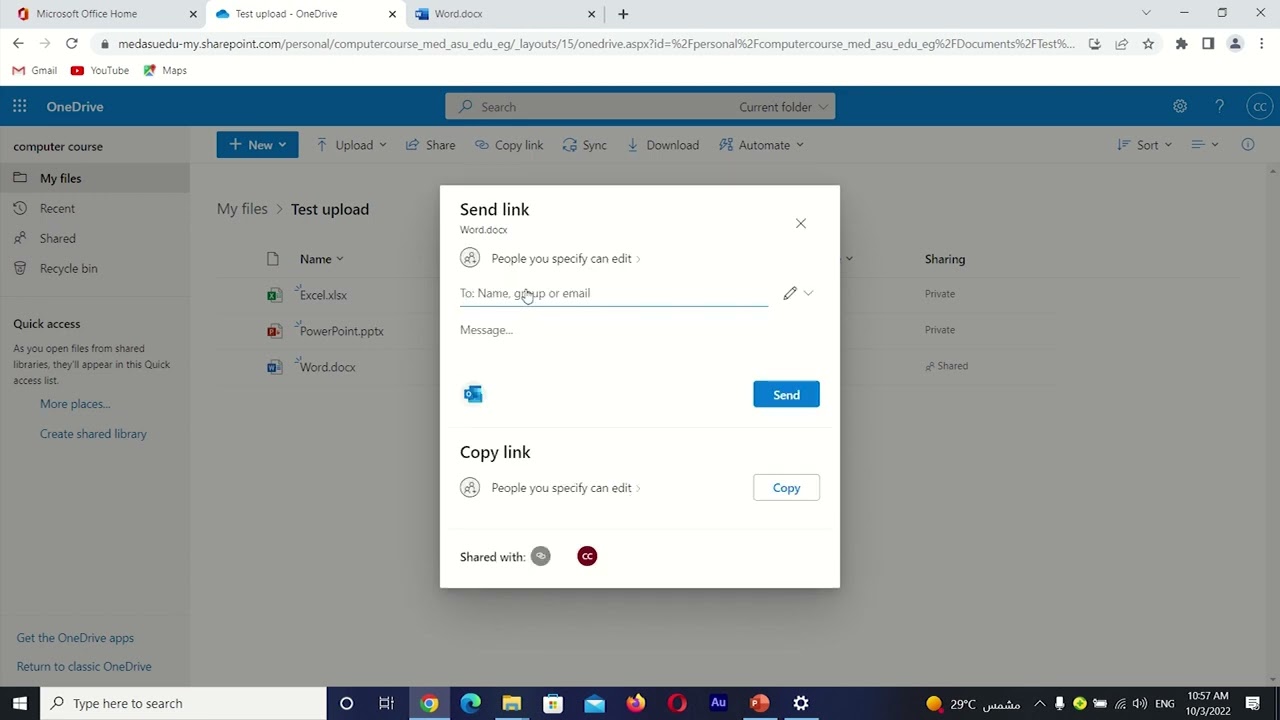This screenshot has height=720, width=1280.
Task: Click the Outlook icon in Send link dialog
Action: click(x=473, y=394)
